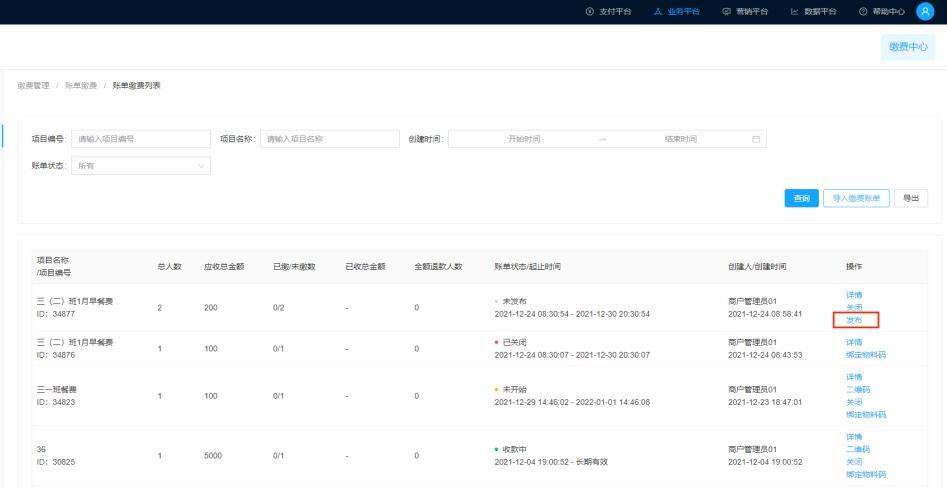
Task: Pick the 结束时间 end date field
Action: pos(680,139)
